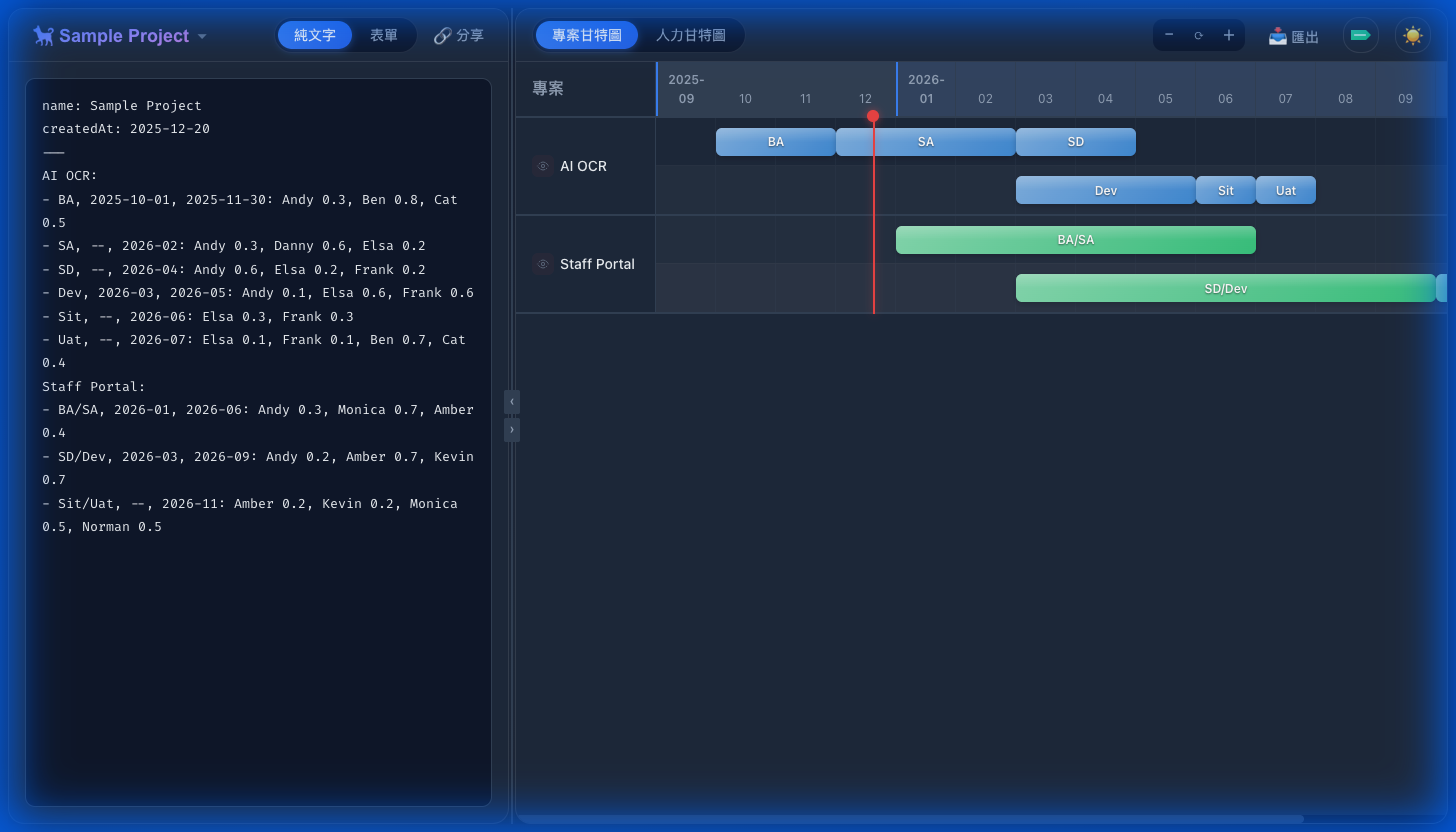This screenshot has width=1456, height=832.
Task: Click the red current-date marker on the timeline
Action: coord(873,116)
